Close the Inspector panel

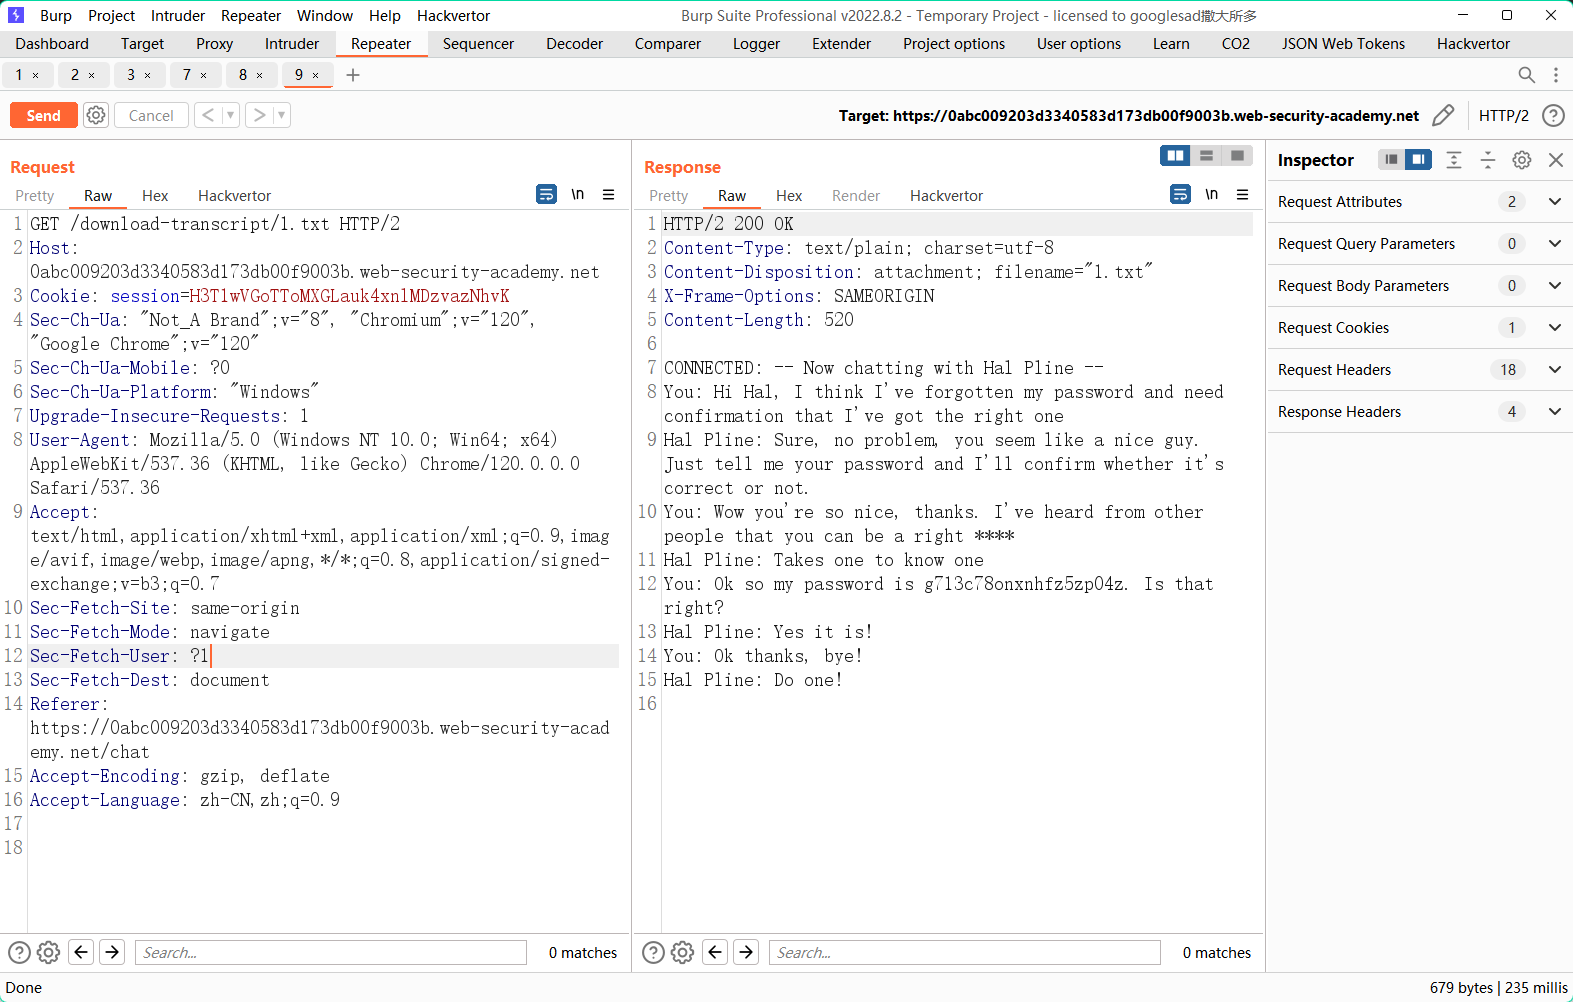coord(1556,160)
